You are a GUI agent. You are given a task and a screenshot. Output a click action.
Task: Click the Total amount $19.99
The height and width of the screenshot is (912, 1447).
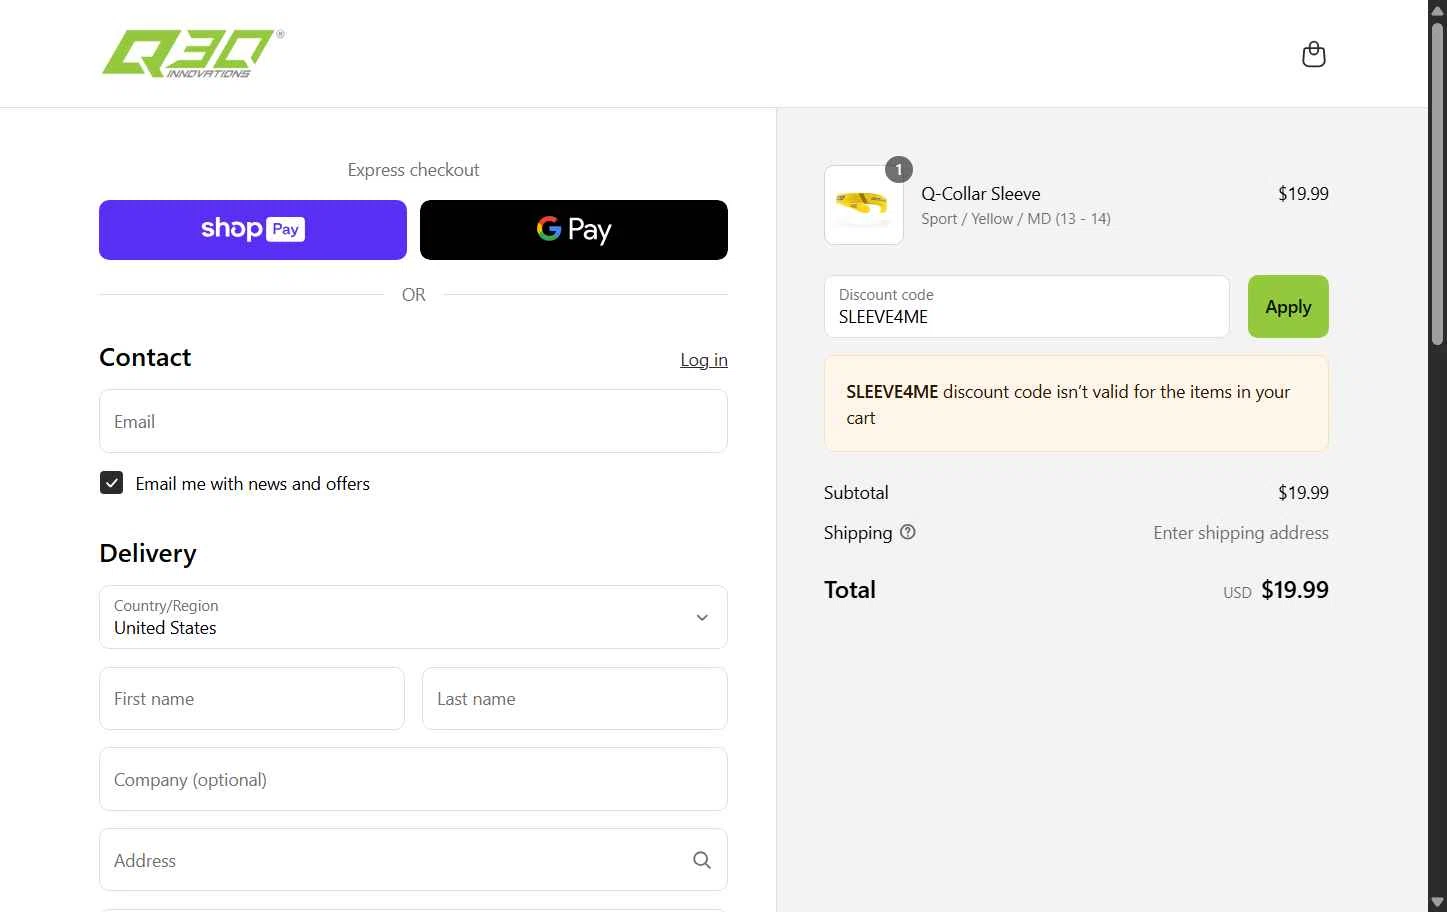1295,590
